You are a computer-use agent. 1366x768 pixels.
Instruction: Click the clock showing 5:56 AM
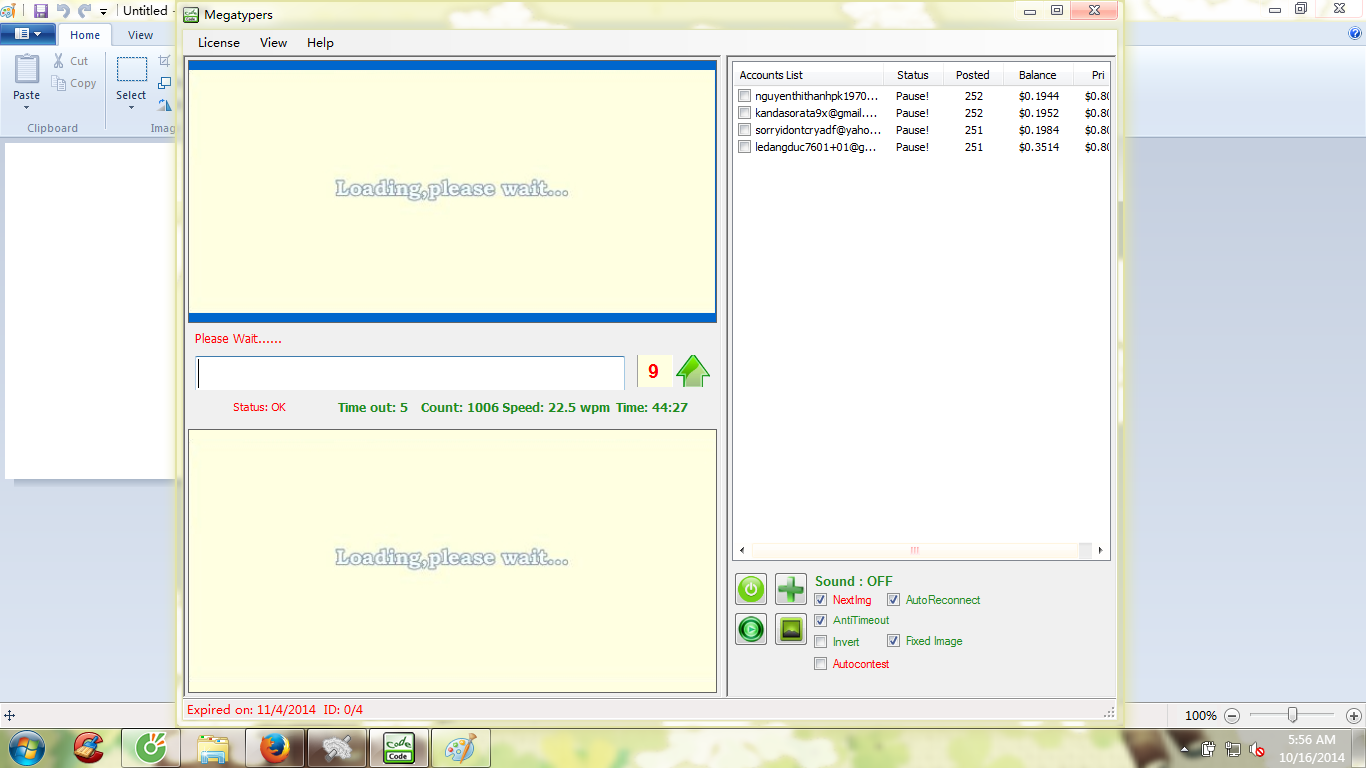1312,740
